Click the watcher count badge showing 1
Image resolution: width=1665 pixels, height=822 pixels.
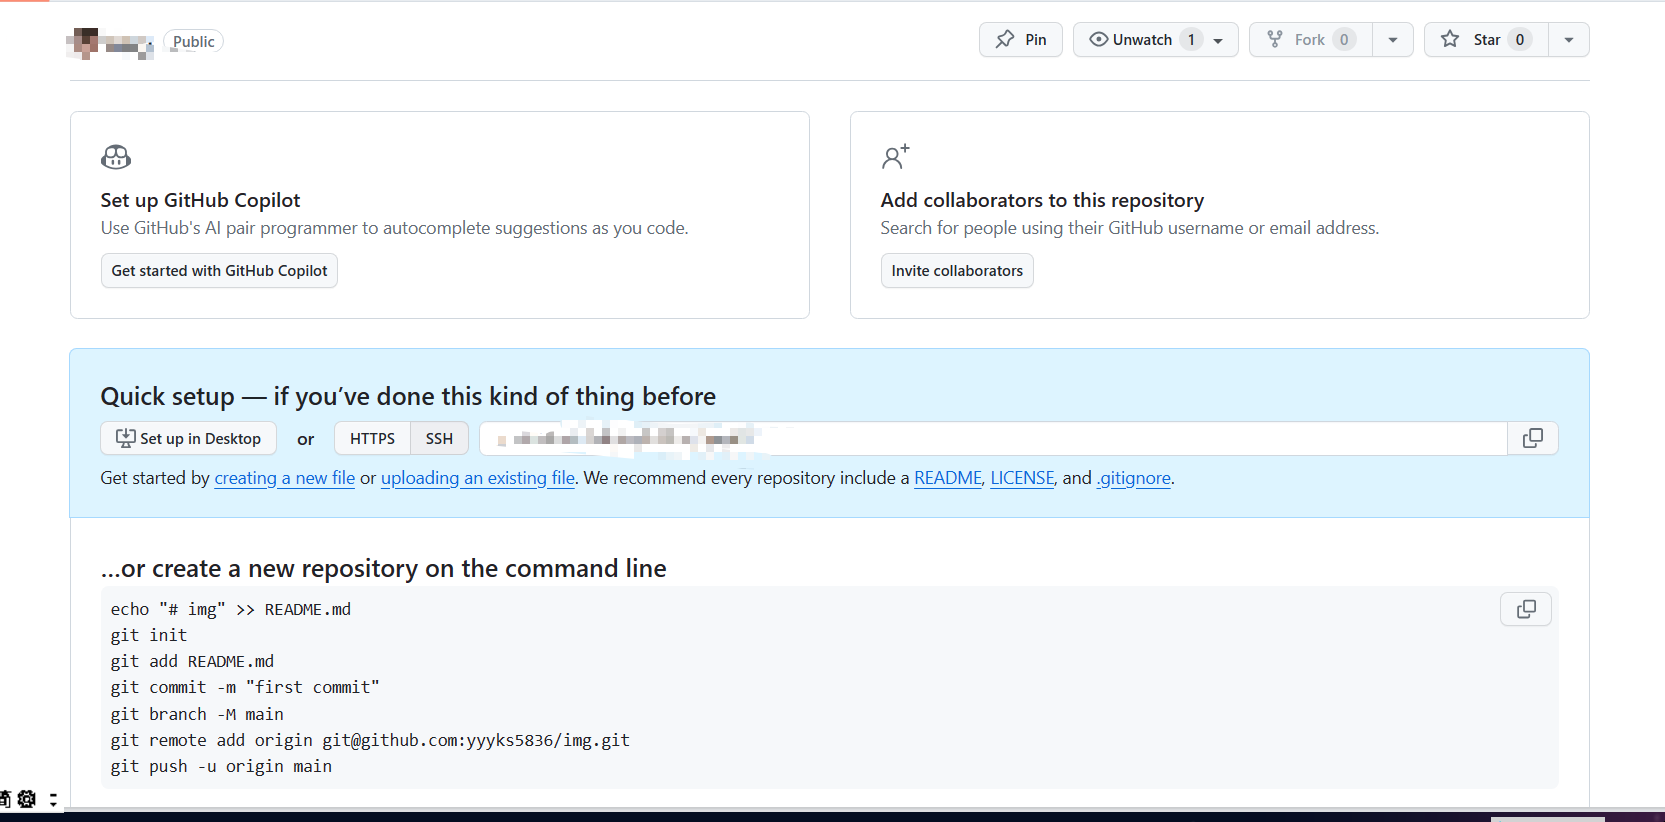[x=1191, y=40]
